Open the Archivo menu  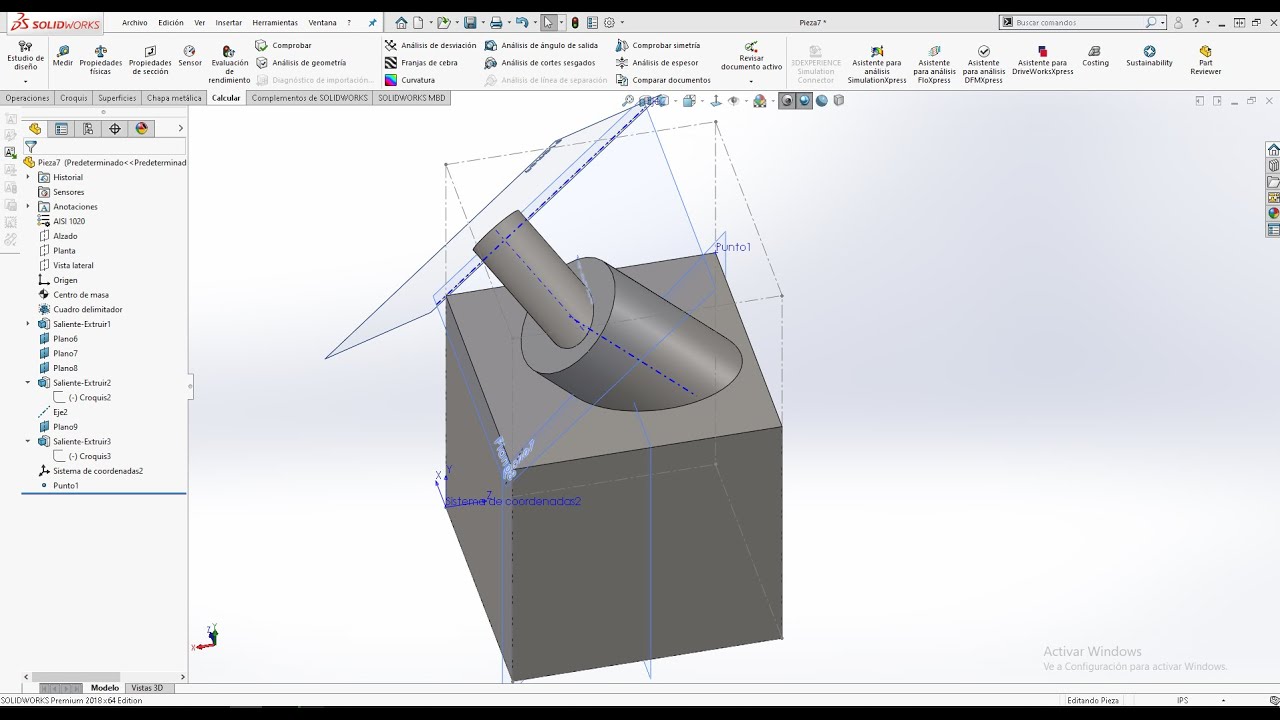tap(135, 22)
